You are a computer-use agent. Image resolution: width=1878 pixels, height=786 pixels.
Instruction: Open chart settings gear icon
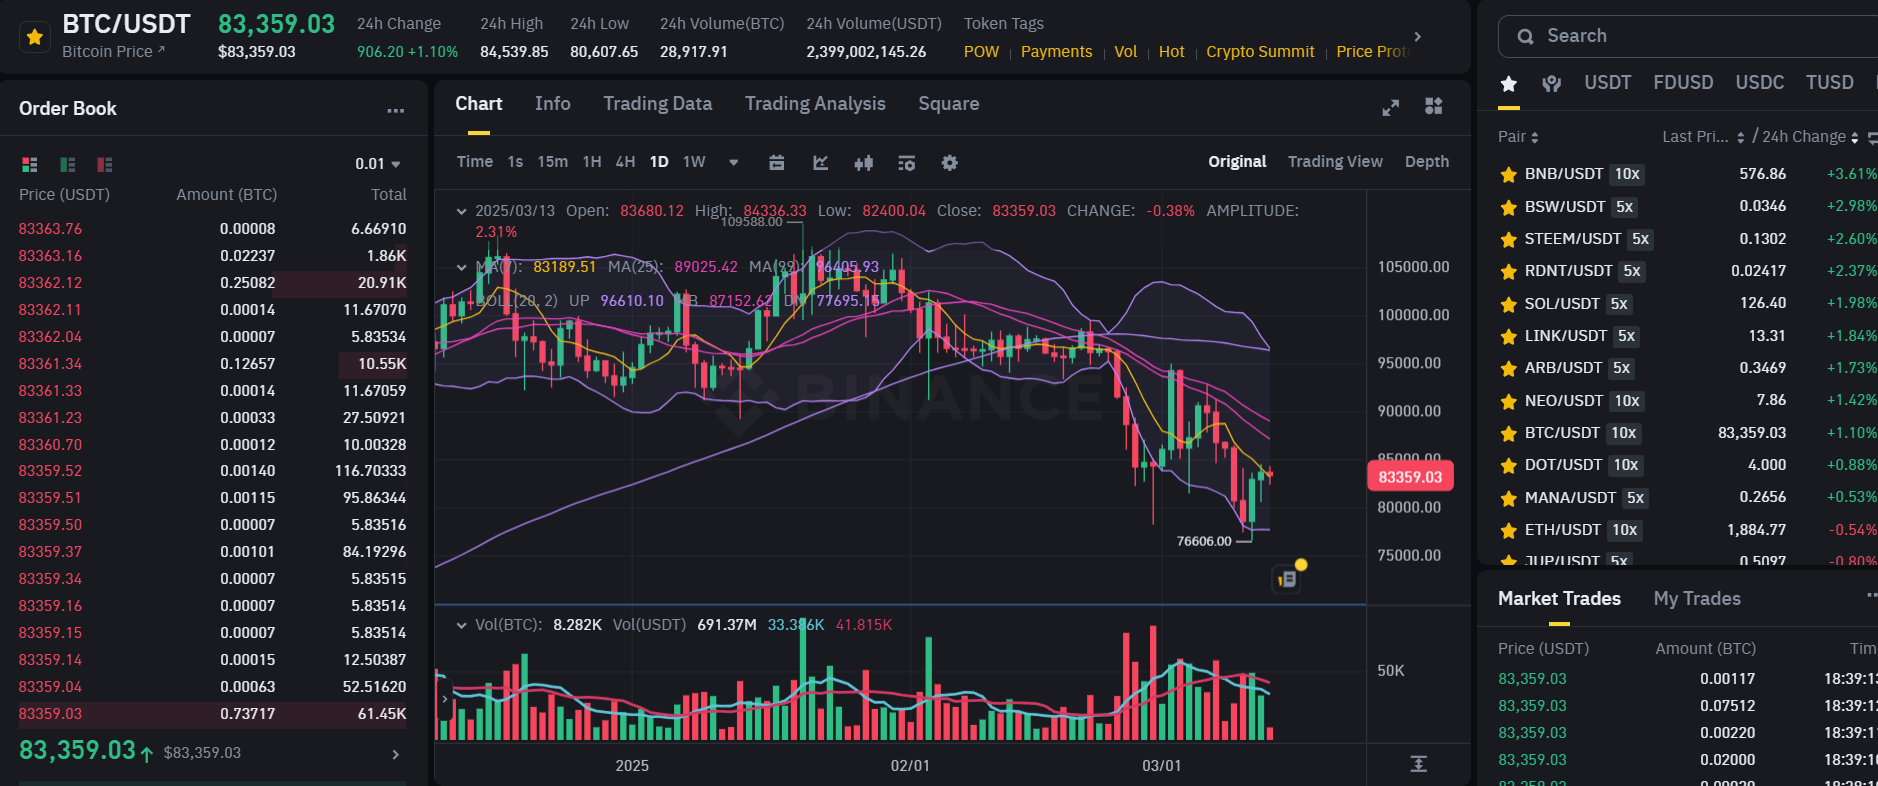pyautogui.click(x=950, y=163)
